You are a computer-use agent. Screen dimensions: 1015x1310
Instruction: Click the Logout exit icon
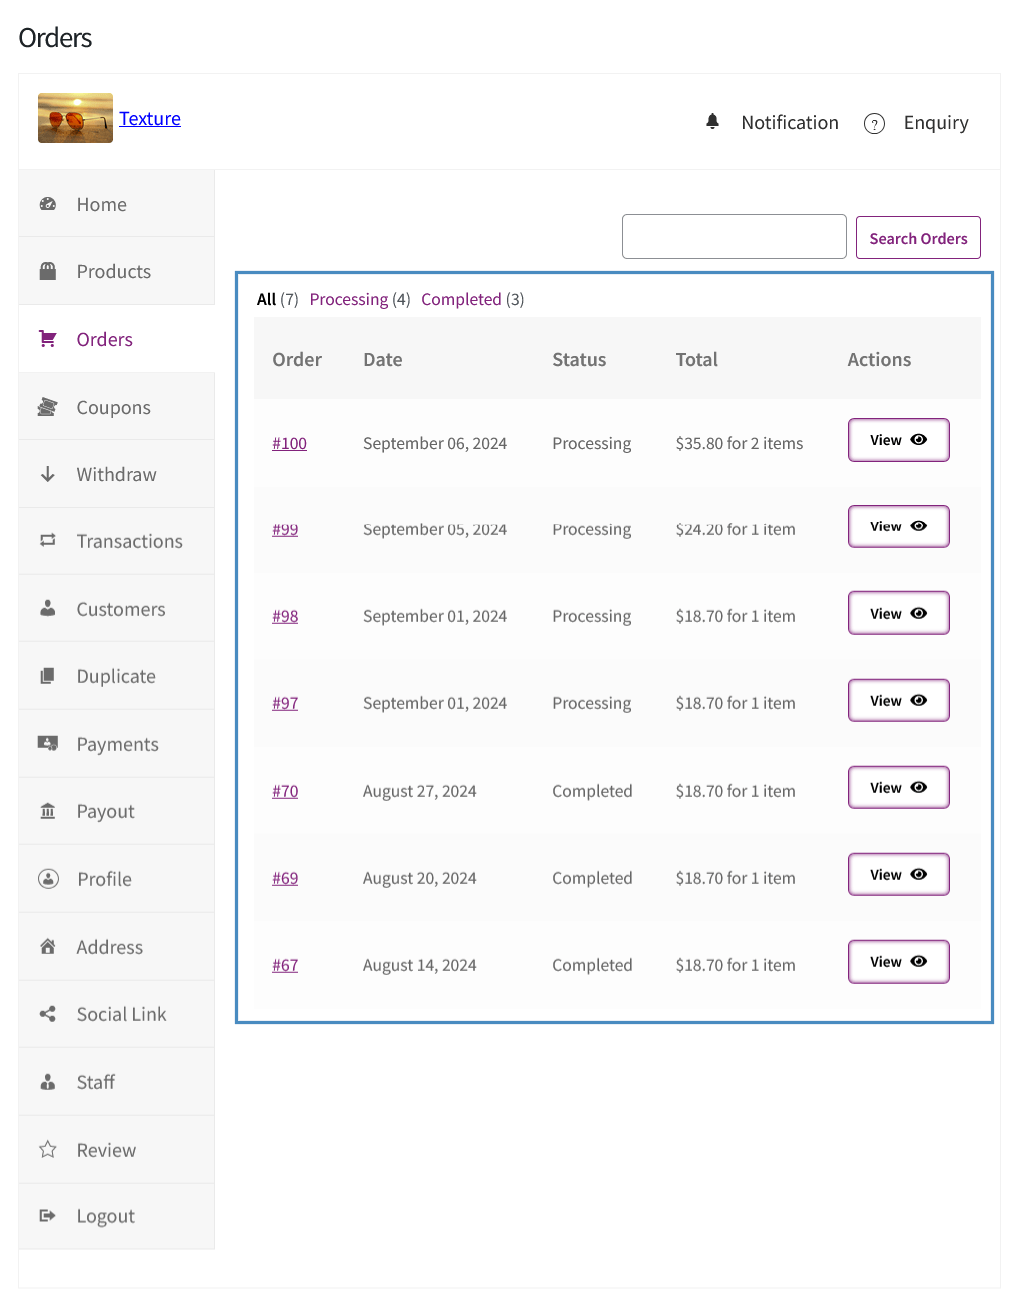pyautogui.click(x=47, y=1215)
